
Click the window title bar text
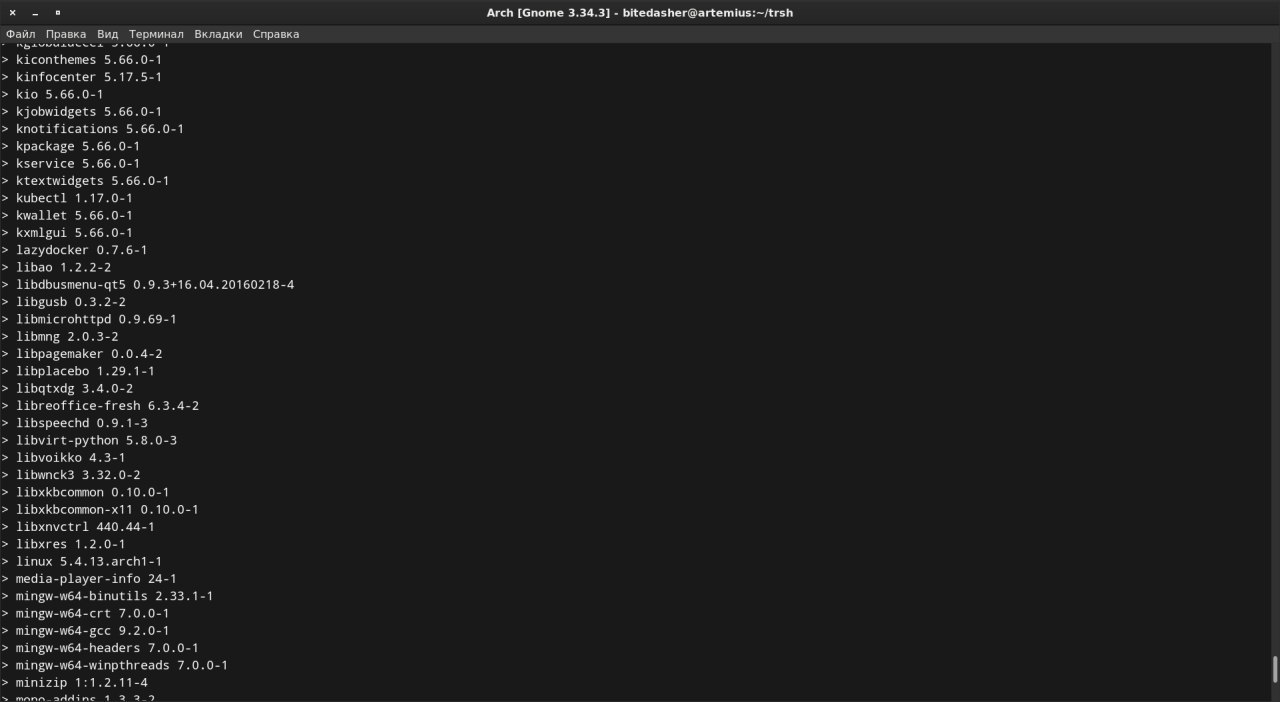(x=640, y=13)
